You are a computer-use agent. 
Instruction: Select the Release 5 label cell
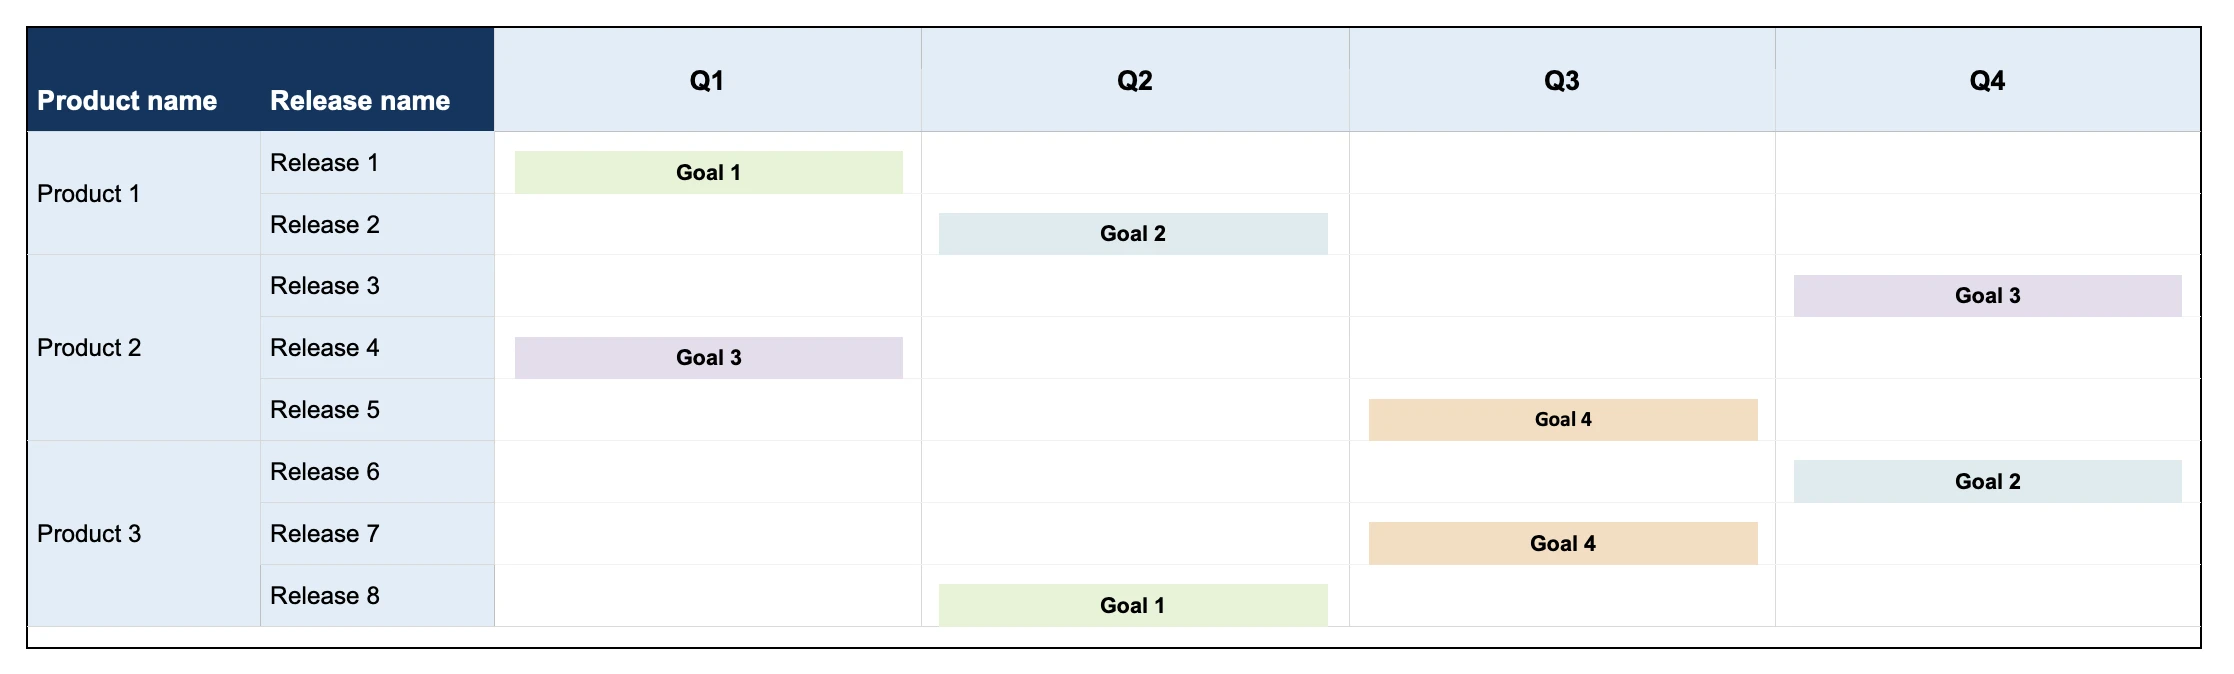pos(377,410)
